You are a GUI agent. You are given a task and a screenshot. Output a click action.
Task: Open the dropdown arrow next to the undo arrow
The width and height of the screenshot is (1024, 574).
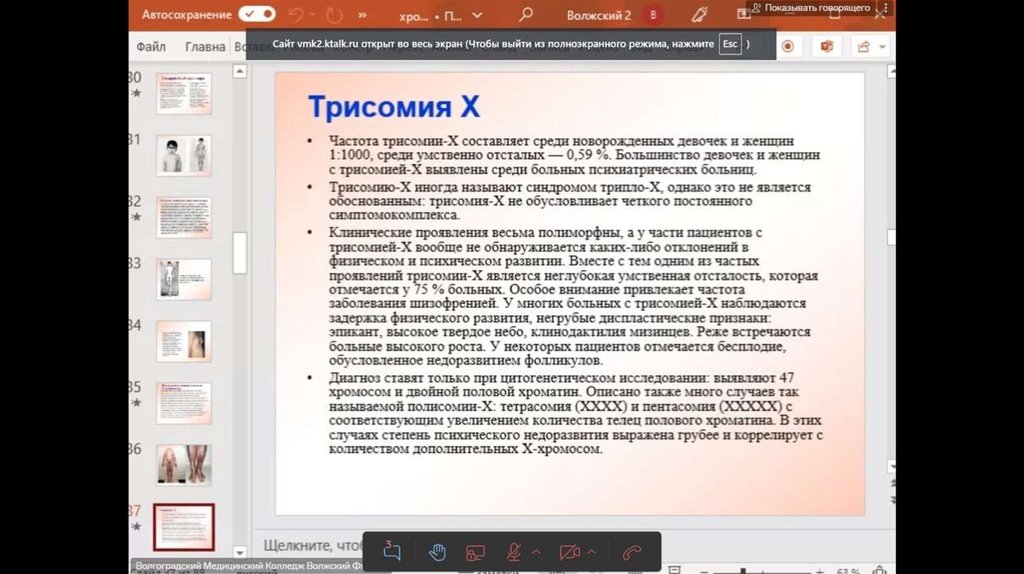tap(312, 14)
